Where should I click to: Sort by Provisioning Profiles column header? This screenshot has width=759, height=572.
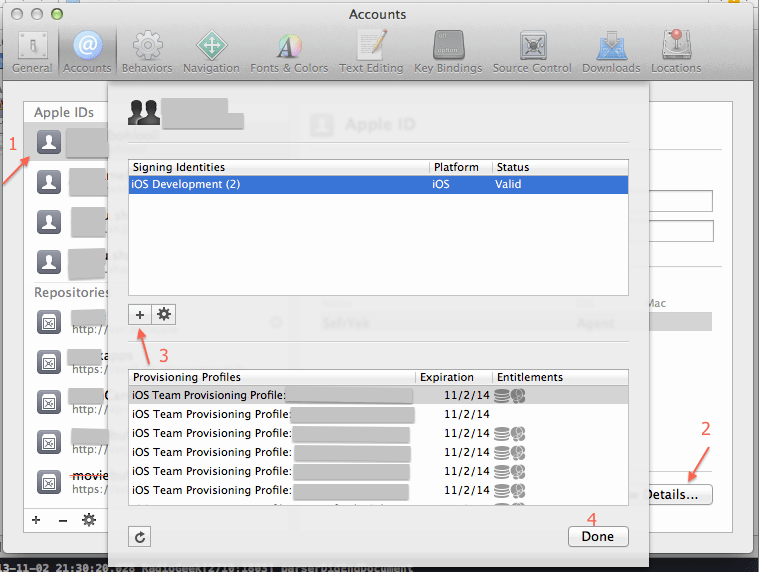[272, 377]
